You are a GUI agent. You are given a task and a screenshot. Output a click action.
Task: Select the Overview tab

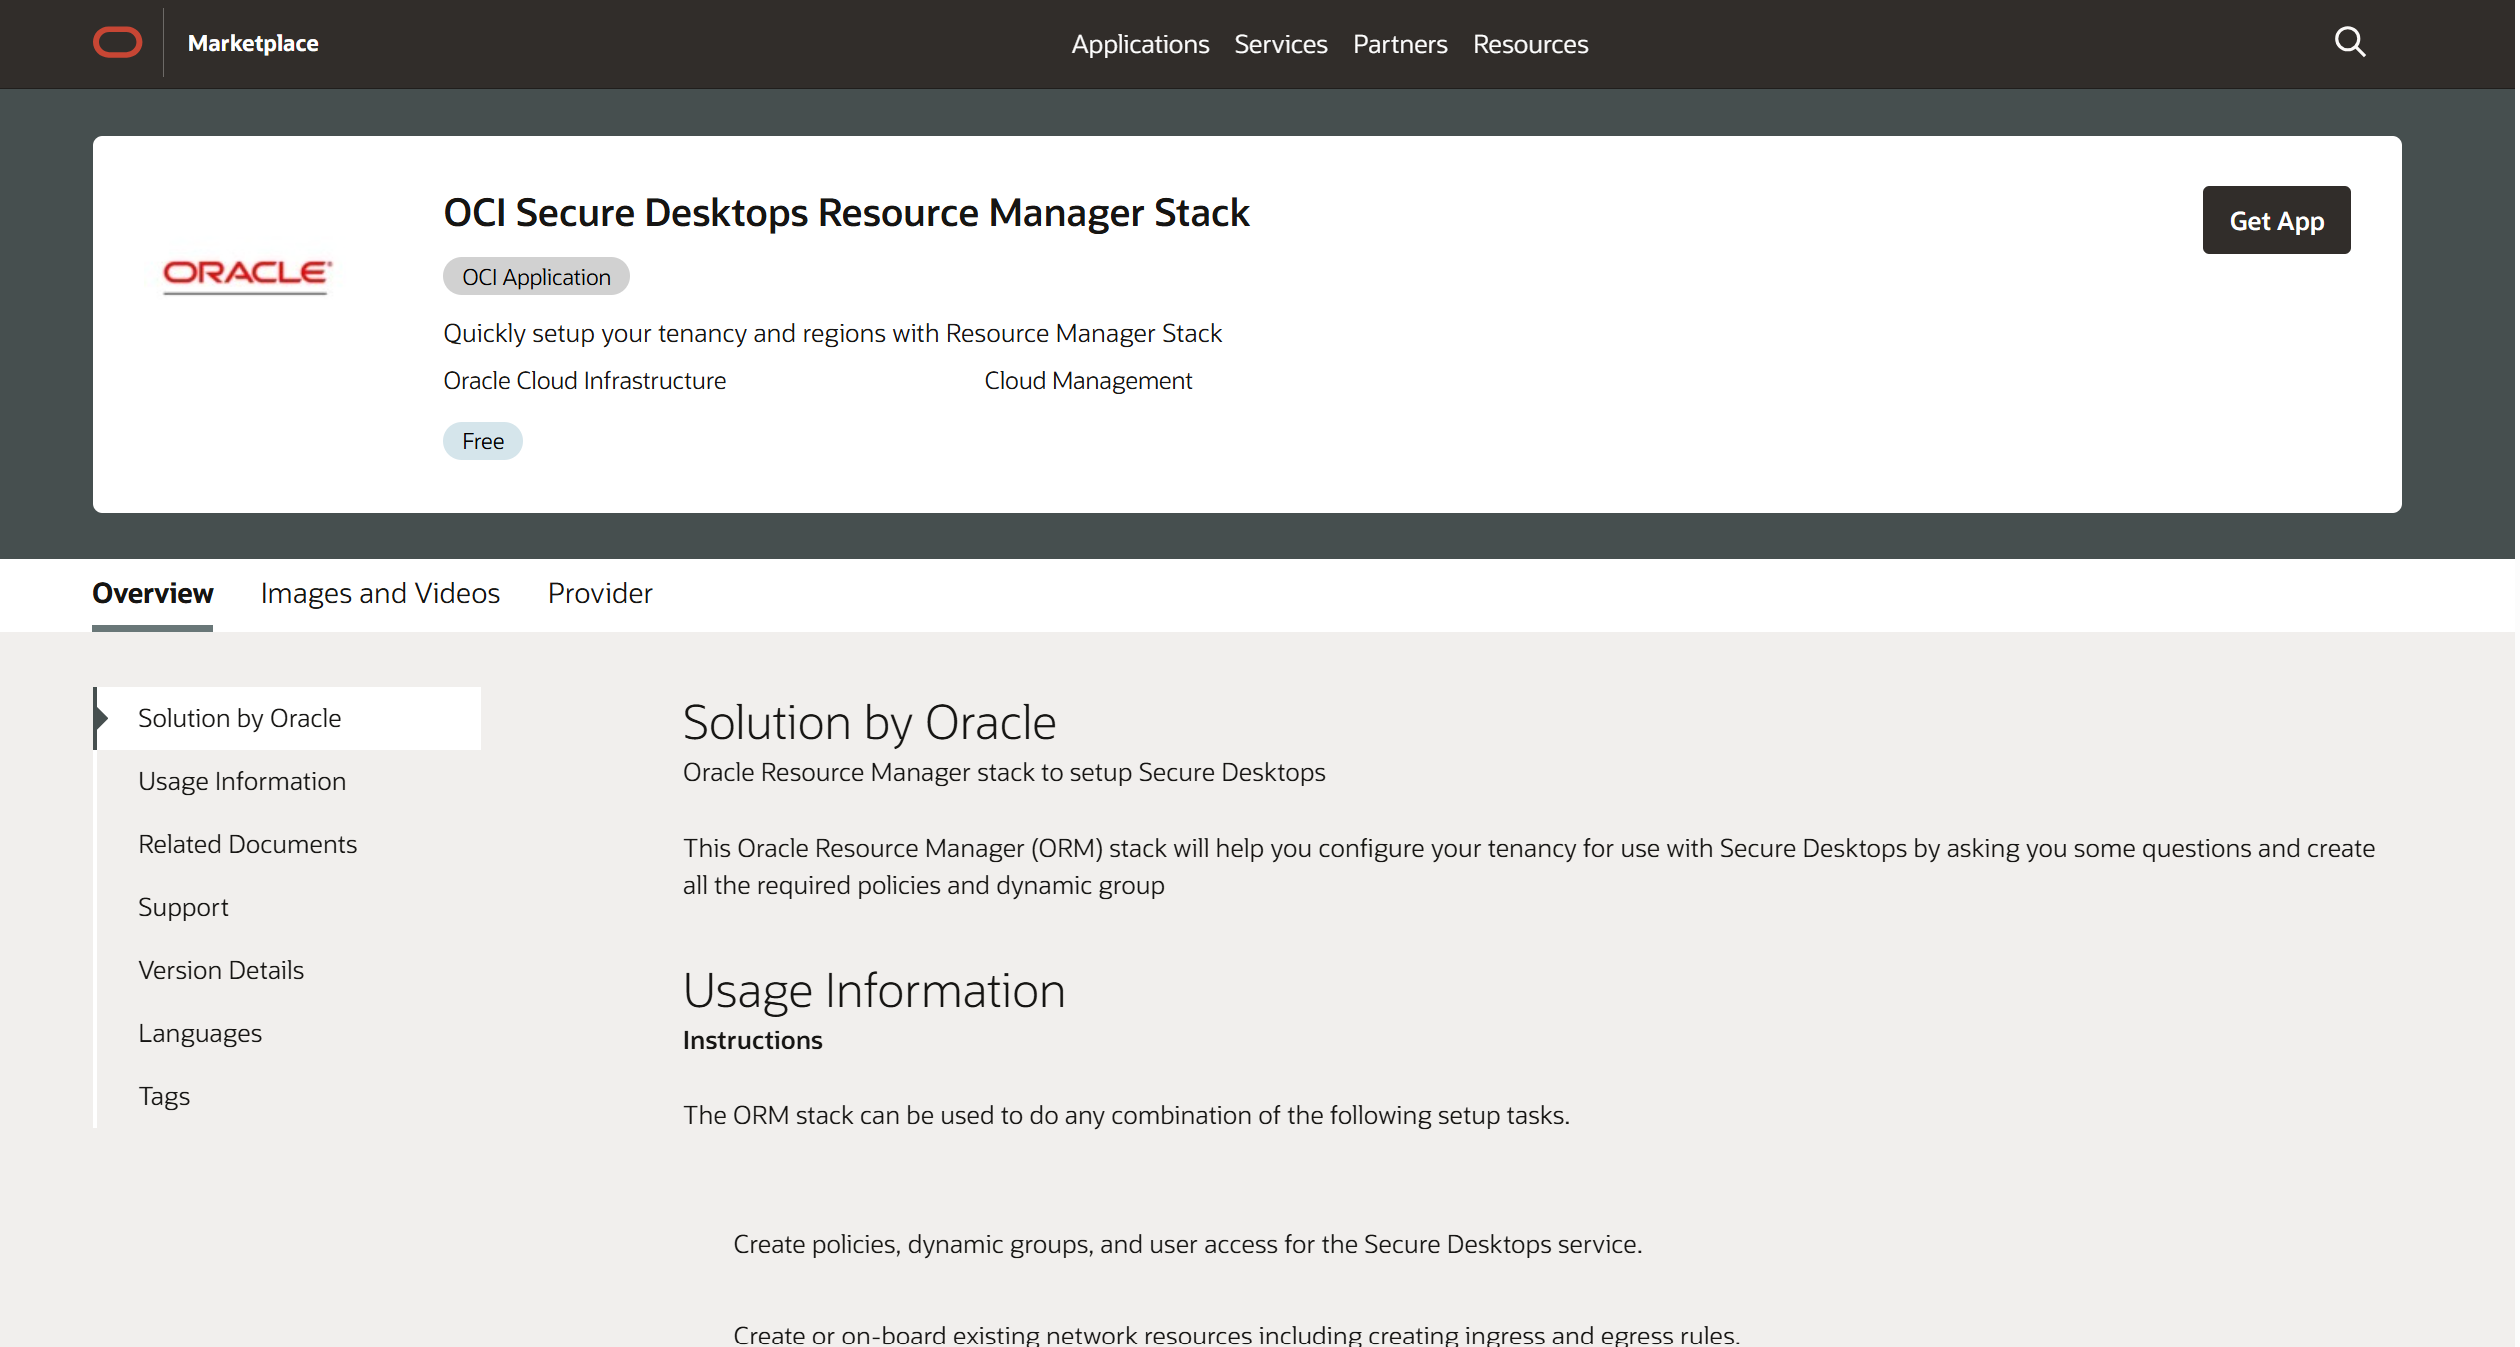[151, 593]
